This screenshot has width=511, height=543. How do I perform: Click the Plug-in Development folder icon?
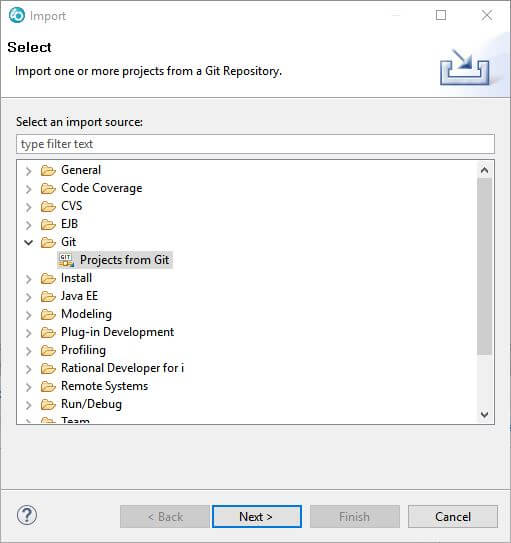[48, 332]
